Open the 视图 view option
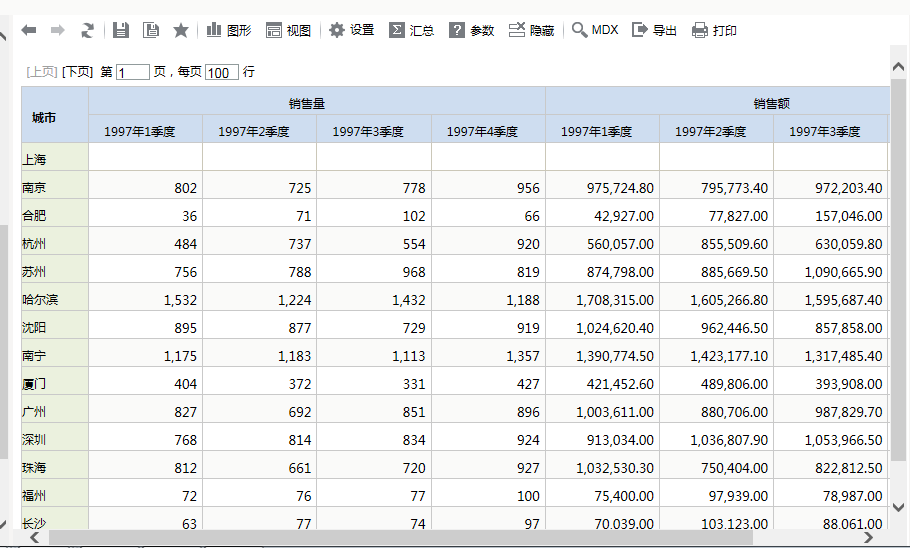 point(288,30)
